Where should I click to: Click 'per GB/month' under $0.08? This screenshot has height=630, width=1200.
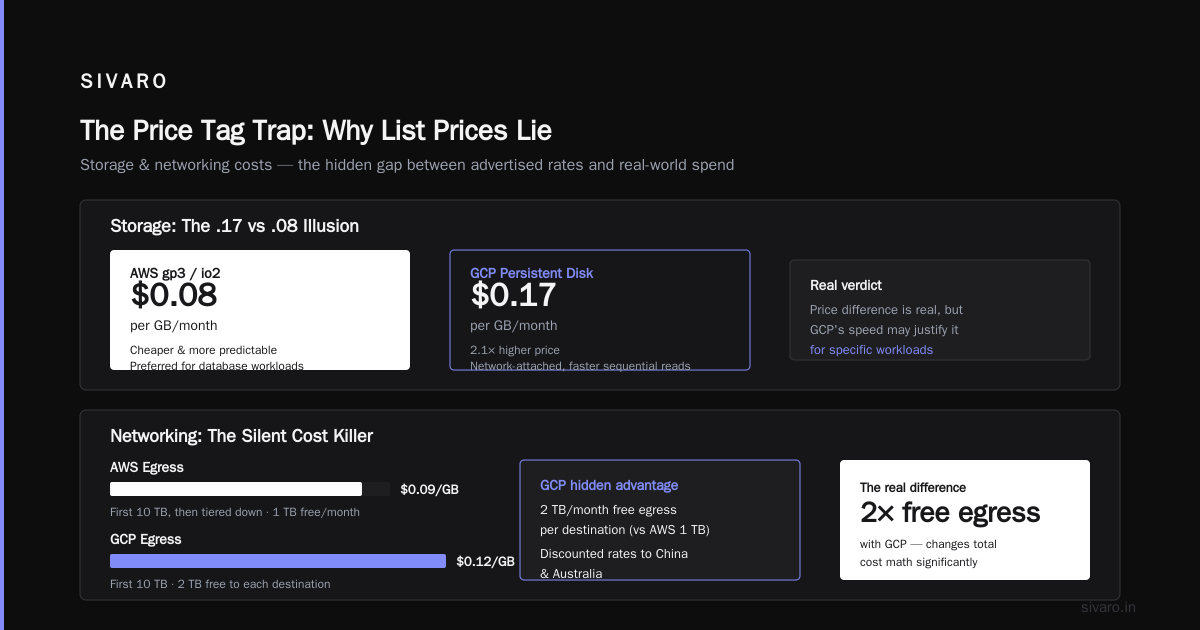coord(173,326)
